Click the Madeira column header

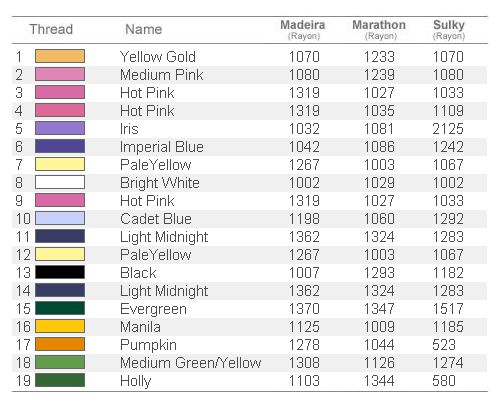303,29
